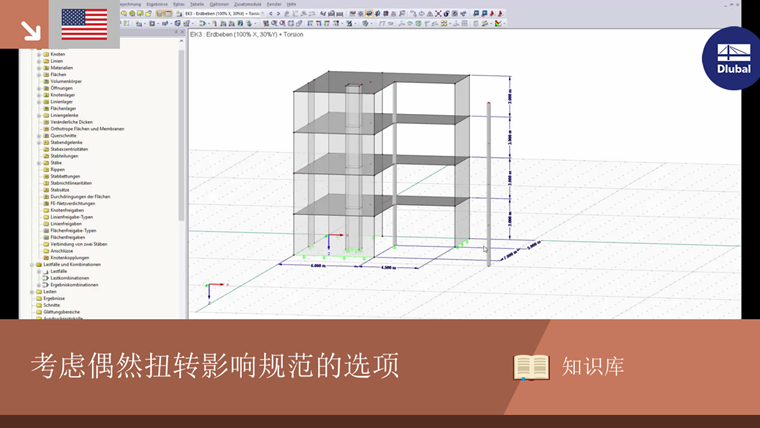
Task: Open the Hilfe menu
Action: (291, 4)
